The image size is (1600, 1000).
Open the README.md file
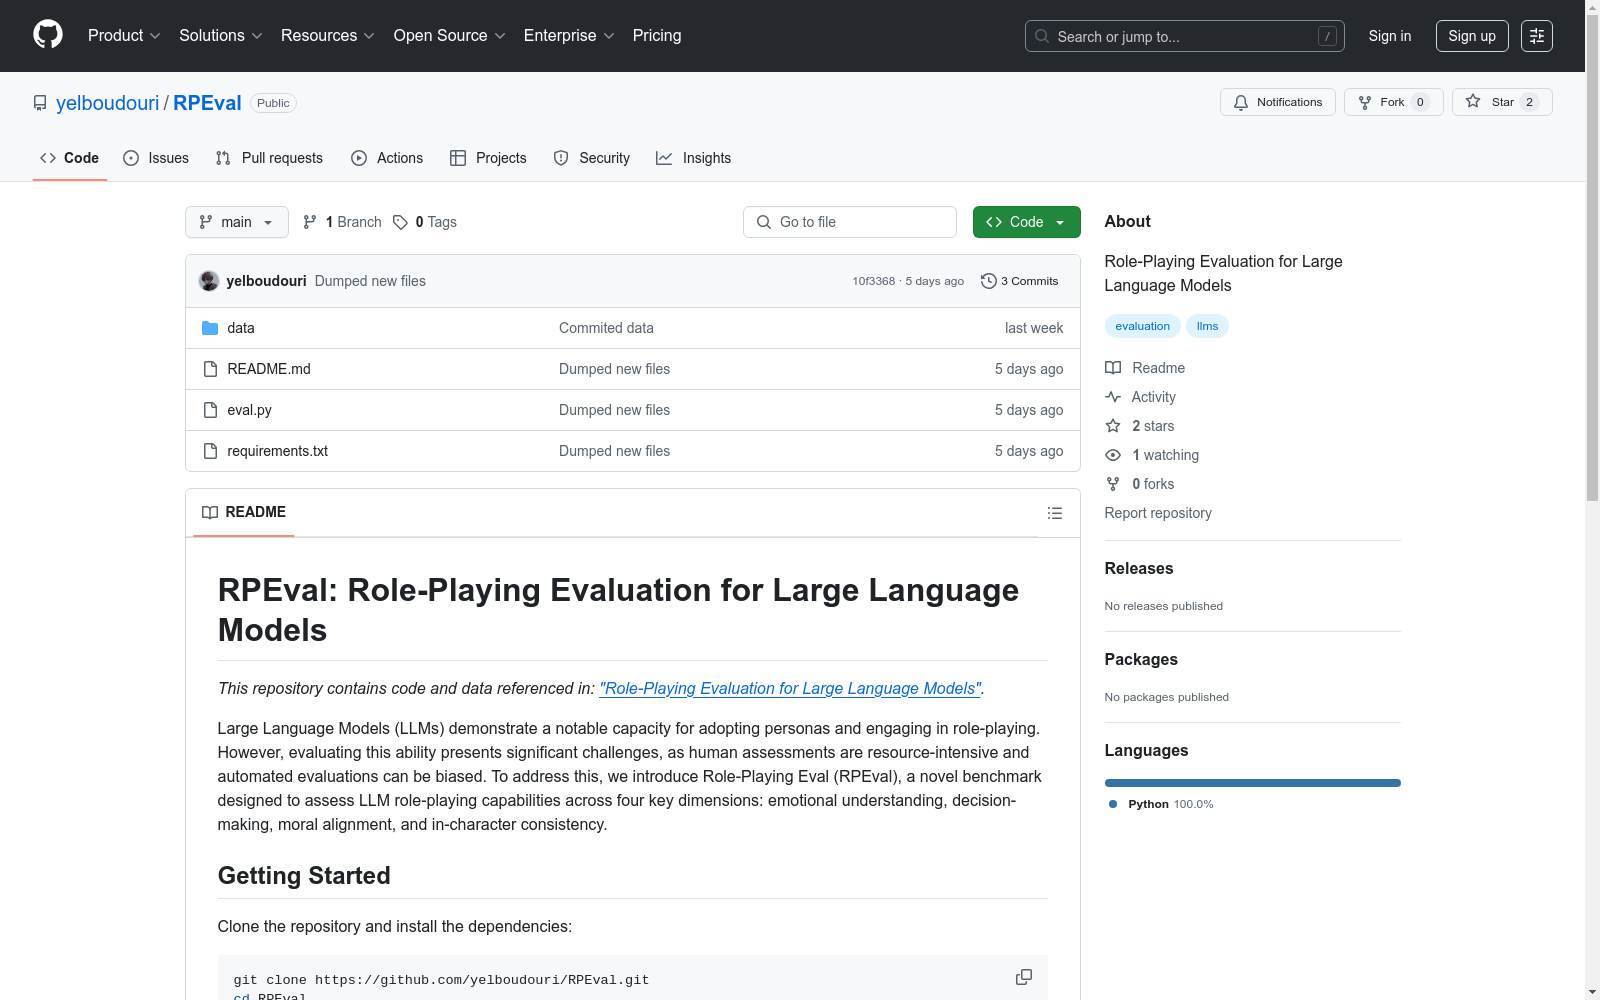[x=269, y=369]
